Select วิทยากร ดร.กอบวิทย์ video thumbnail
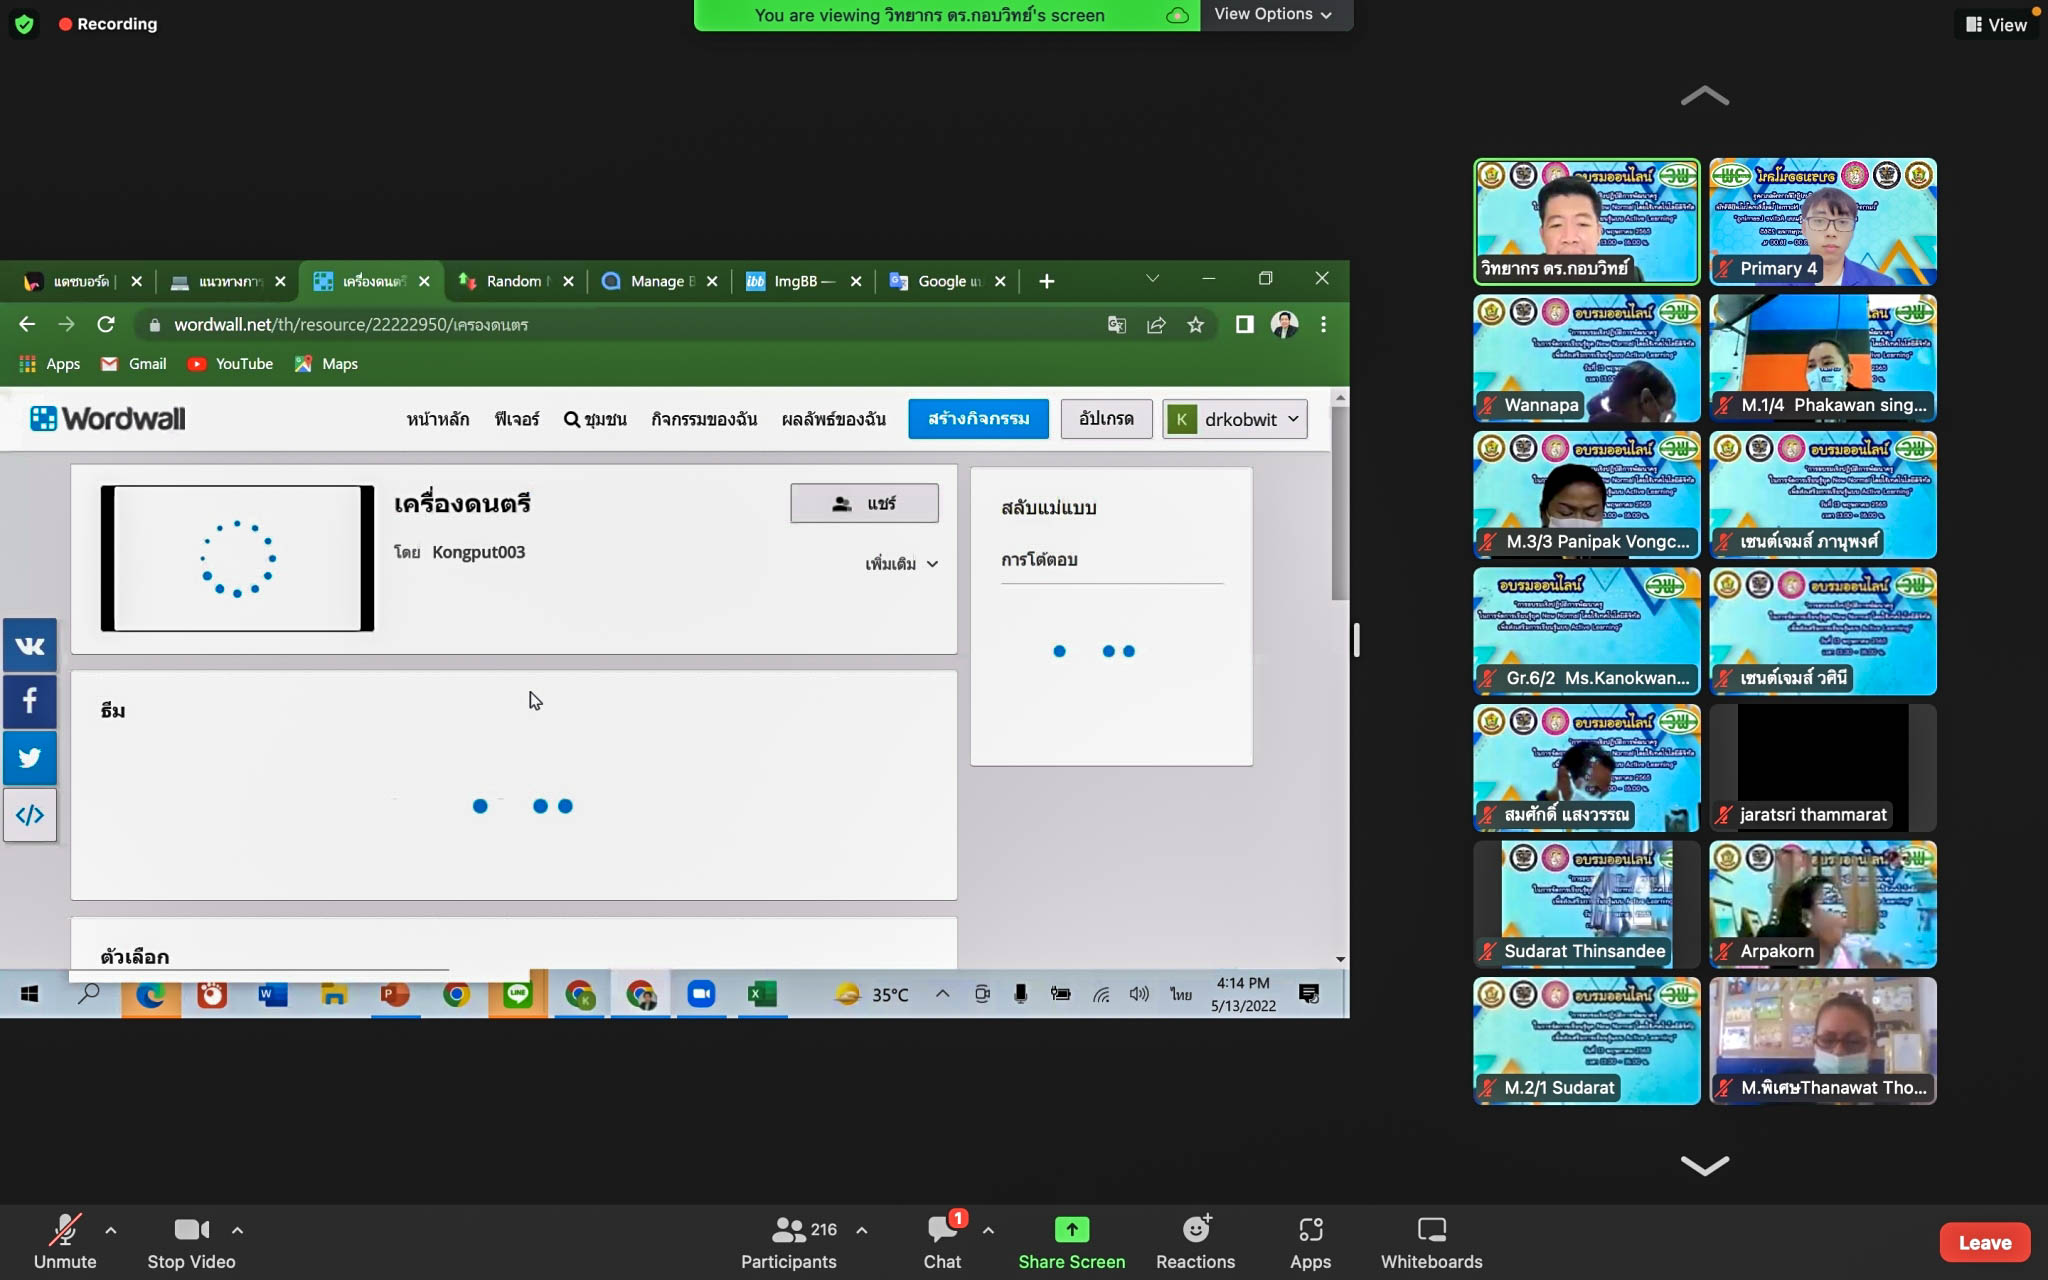 coord(1586,221)
